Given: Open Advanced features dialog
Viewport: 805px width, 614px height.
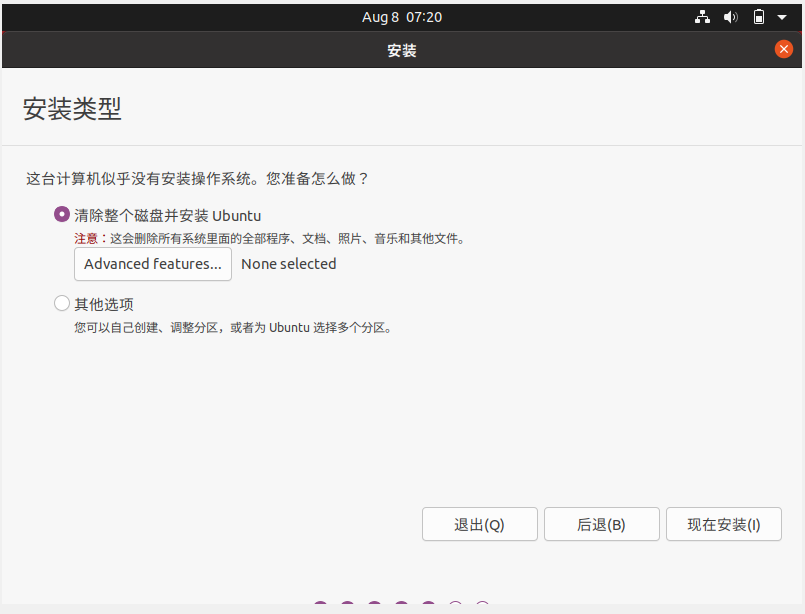Looking at the screenshot, I should [x=152, y=264].
